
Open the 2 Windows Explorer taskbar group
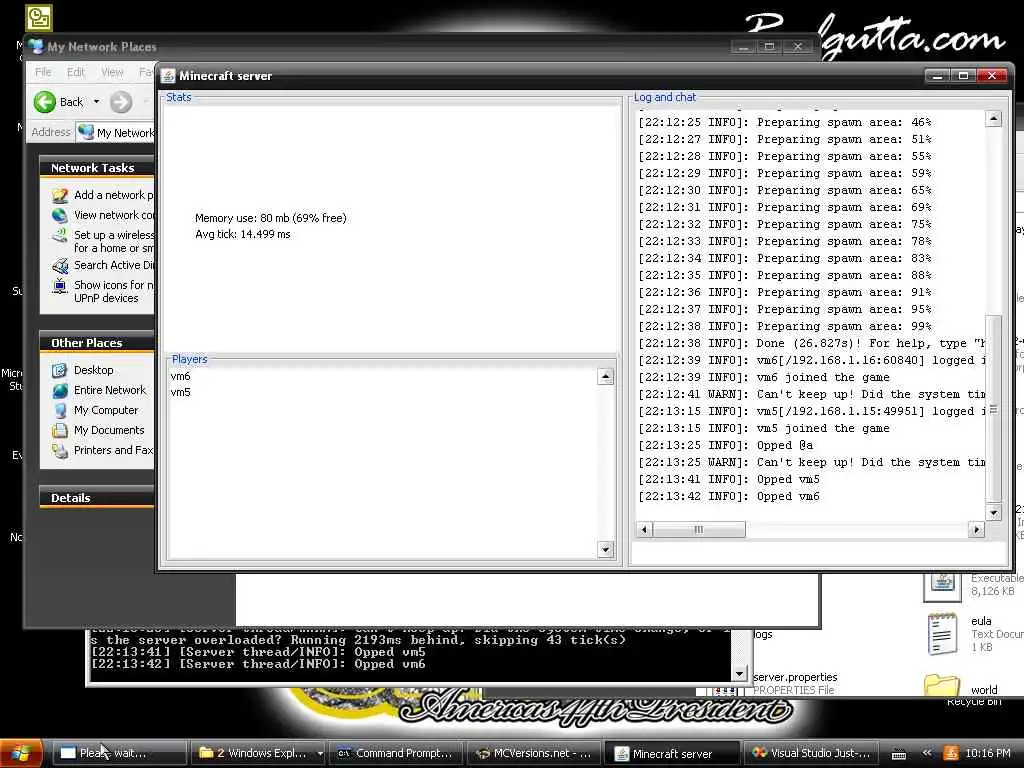259,753
